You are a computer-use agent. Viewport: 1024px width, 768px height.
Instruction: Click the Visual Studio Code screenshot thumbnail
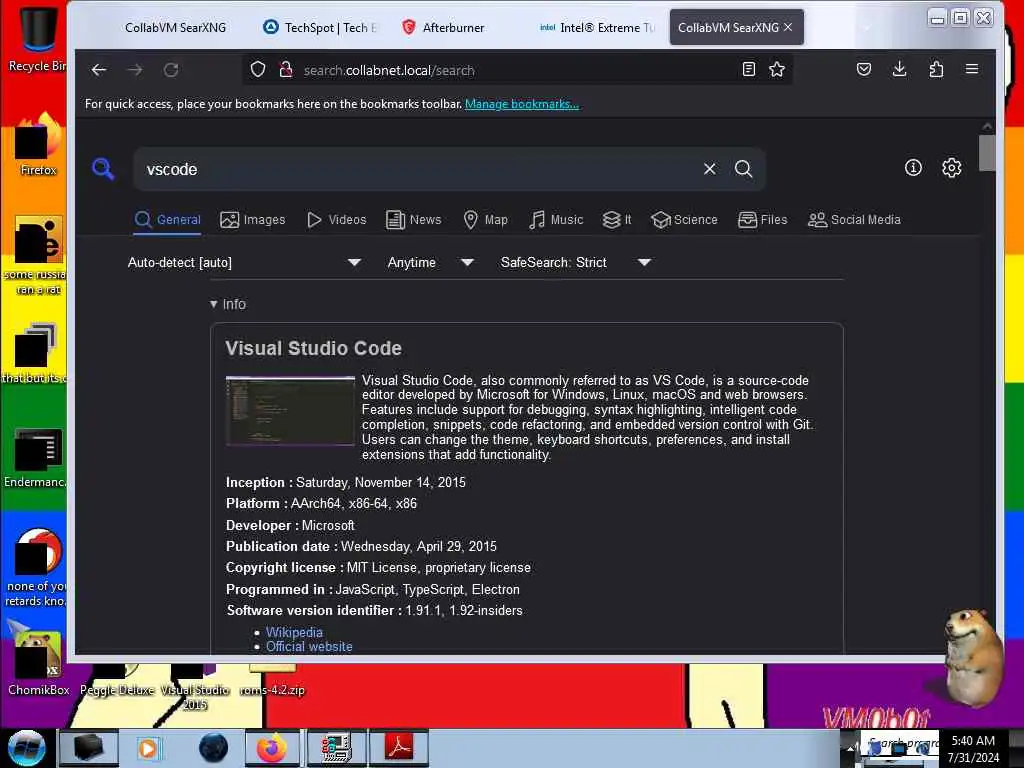[290, 411]
